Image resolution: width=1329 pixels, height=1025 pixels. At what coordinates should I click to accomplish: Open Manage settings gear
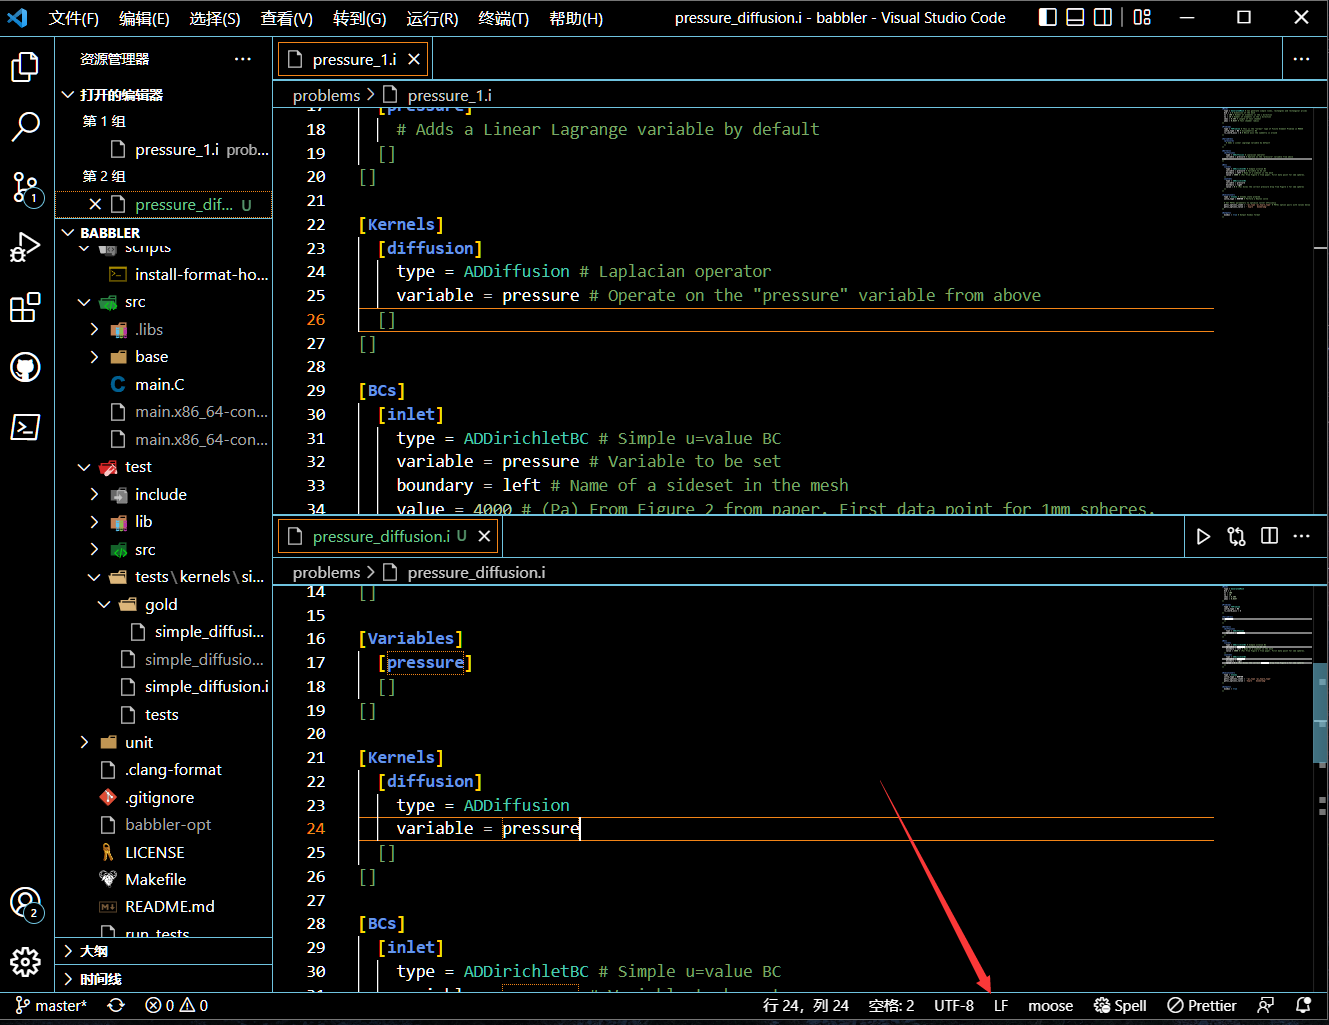[x=25, y=962]
